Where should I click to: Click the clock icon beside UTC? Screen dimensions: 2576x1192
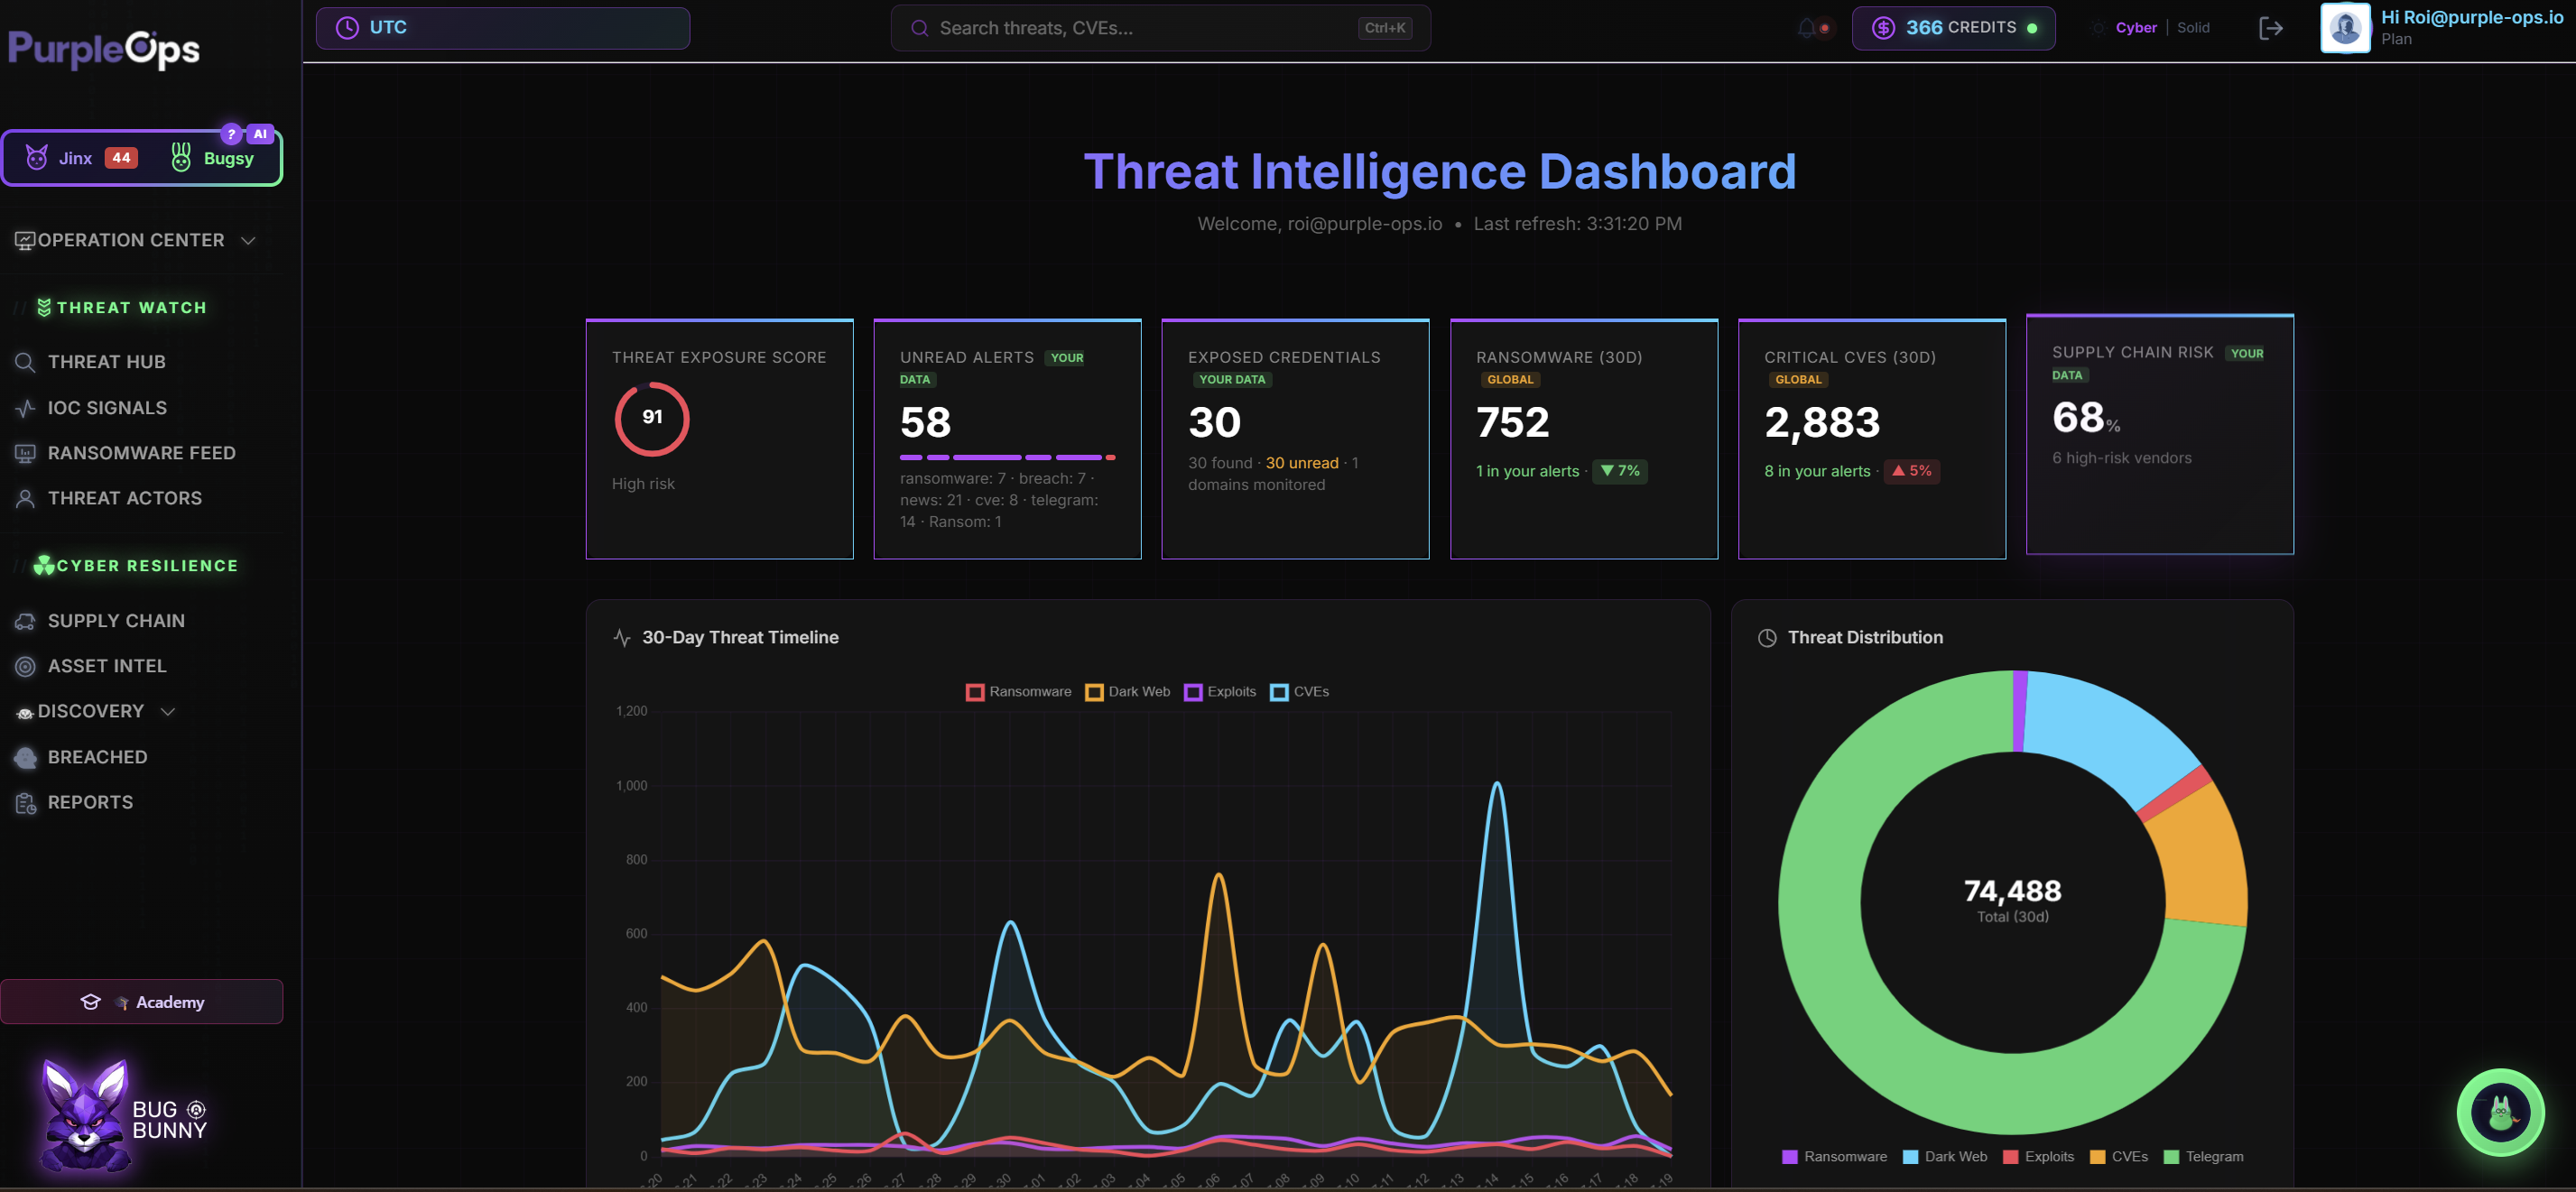(x=347, y=28)
